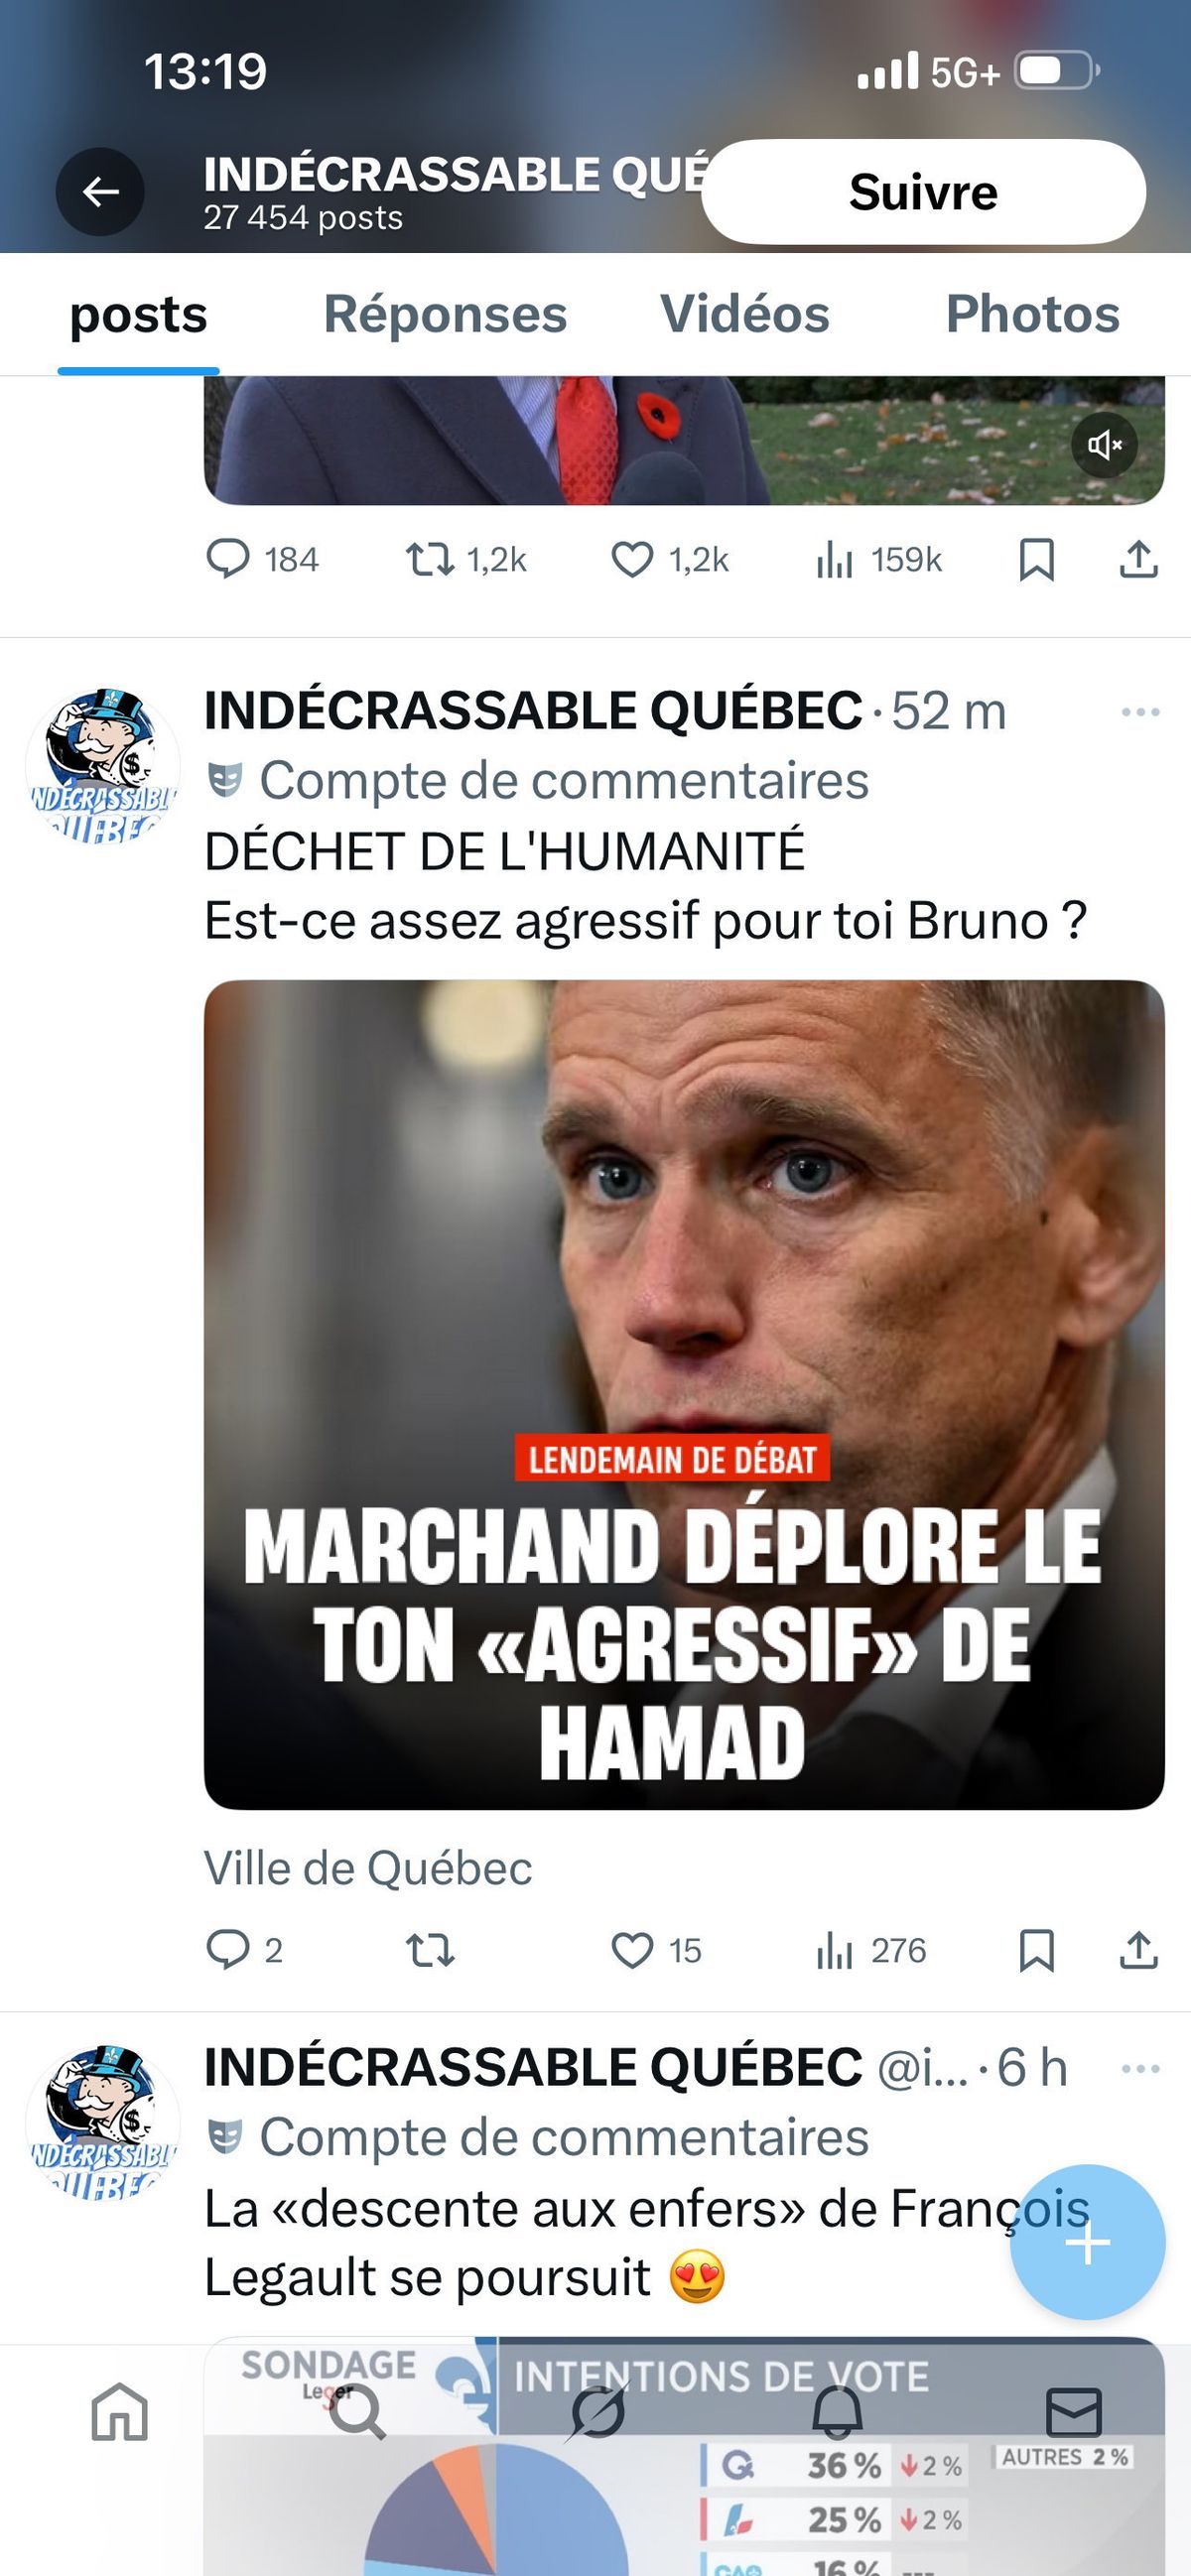Switch to the Photos tab
This screenshot has width=1191, height=2576.
(1031, 314)
